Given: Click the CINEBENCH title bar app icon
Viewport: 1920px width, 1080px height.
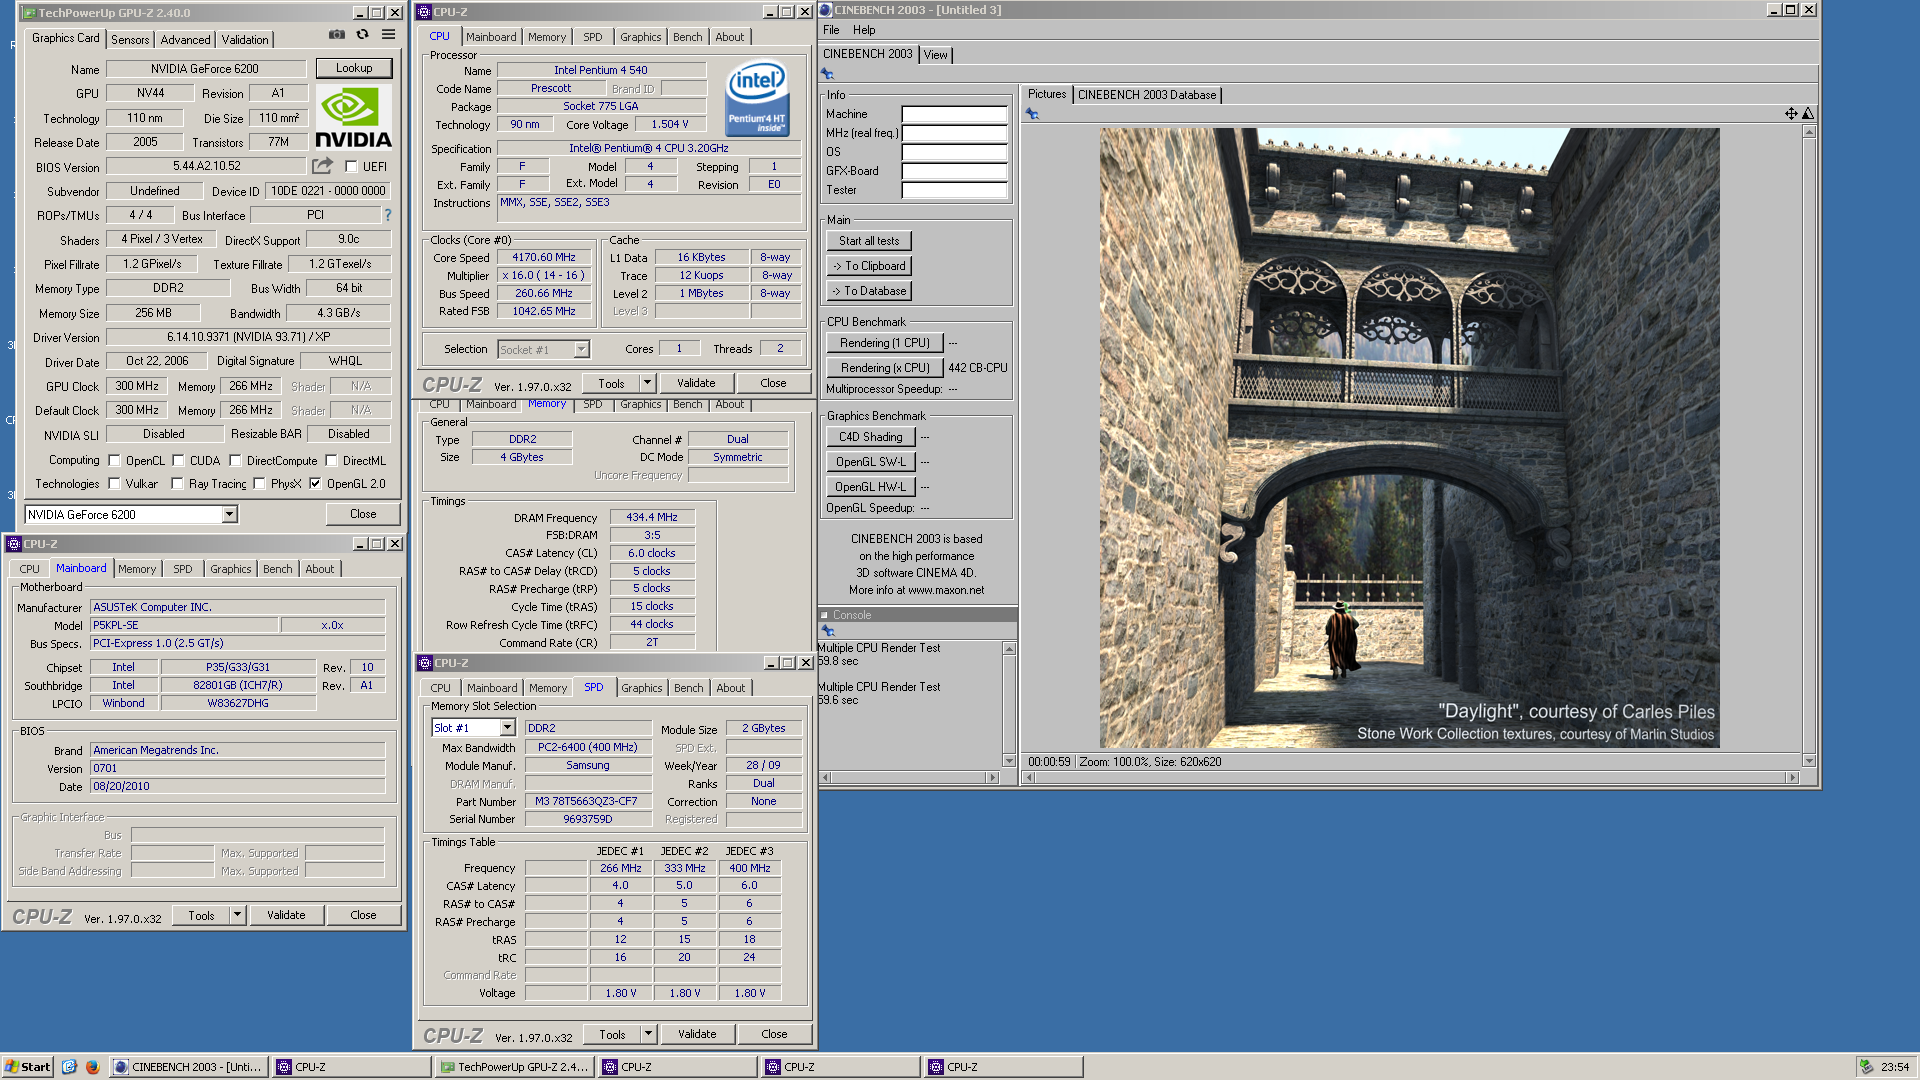Looking at the screenshot, I should click(x=826, y=10).
